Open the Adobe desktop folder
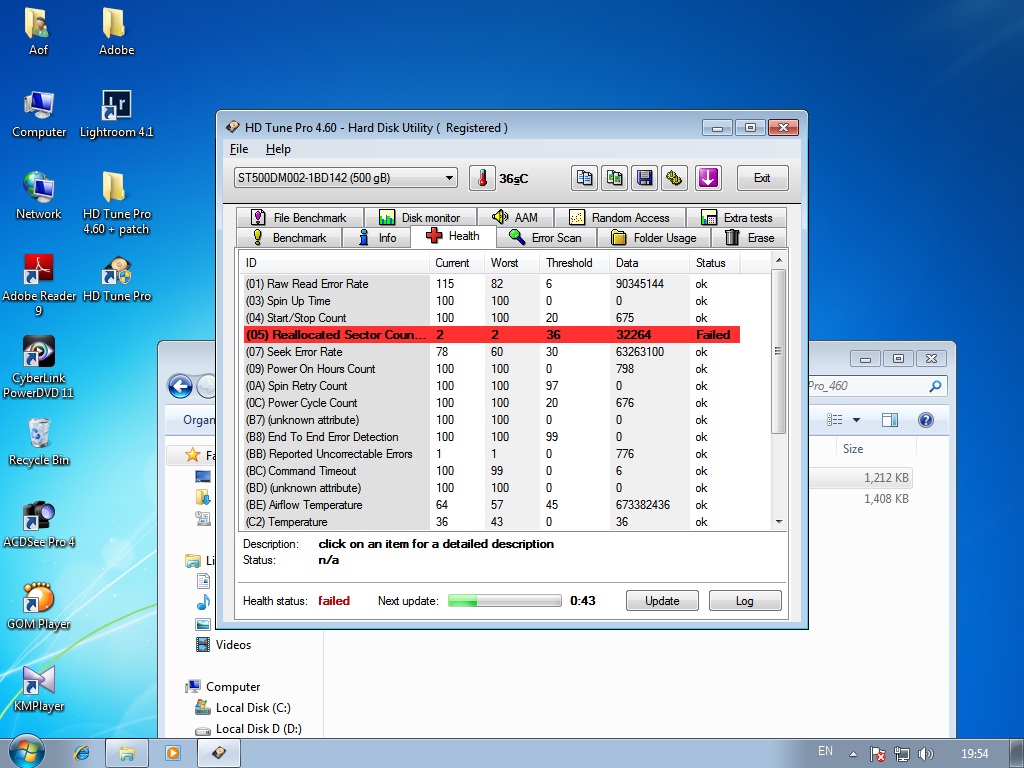 pyautogui.click(x=116, y=31)
